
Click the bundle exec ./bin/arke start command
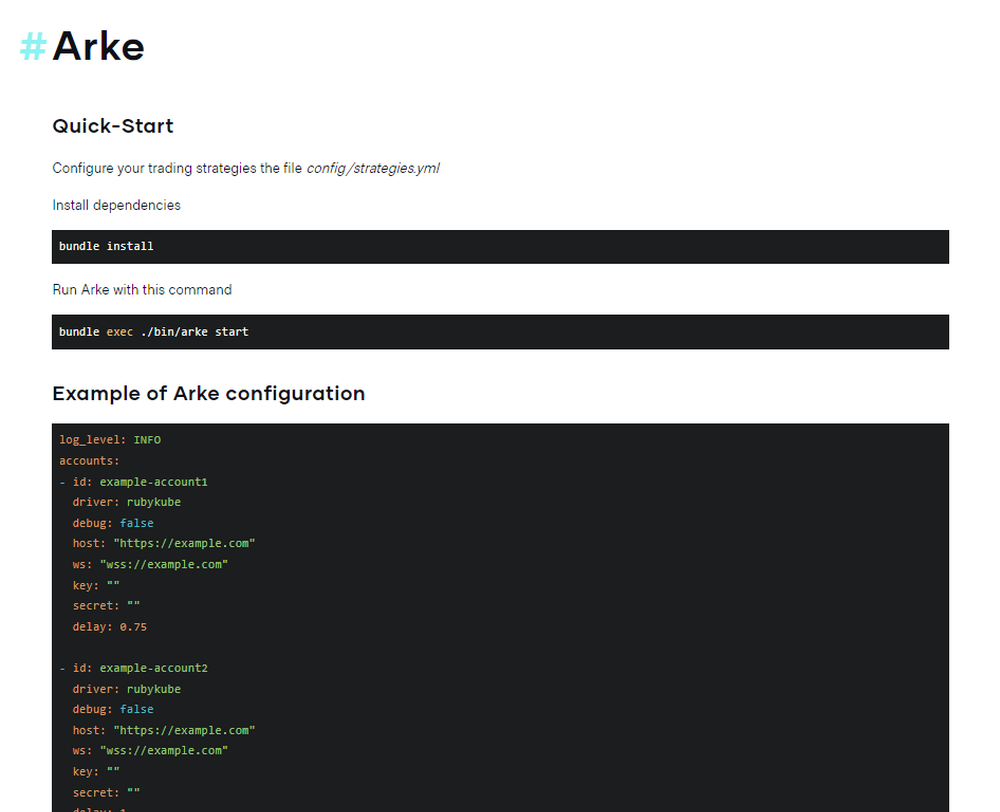(x=154, y=331)
